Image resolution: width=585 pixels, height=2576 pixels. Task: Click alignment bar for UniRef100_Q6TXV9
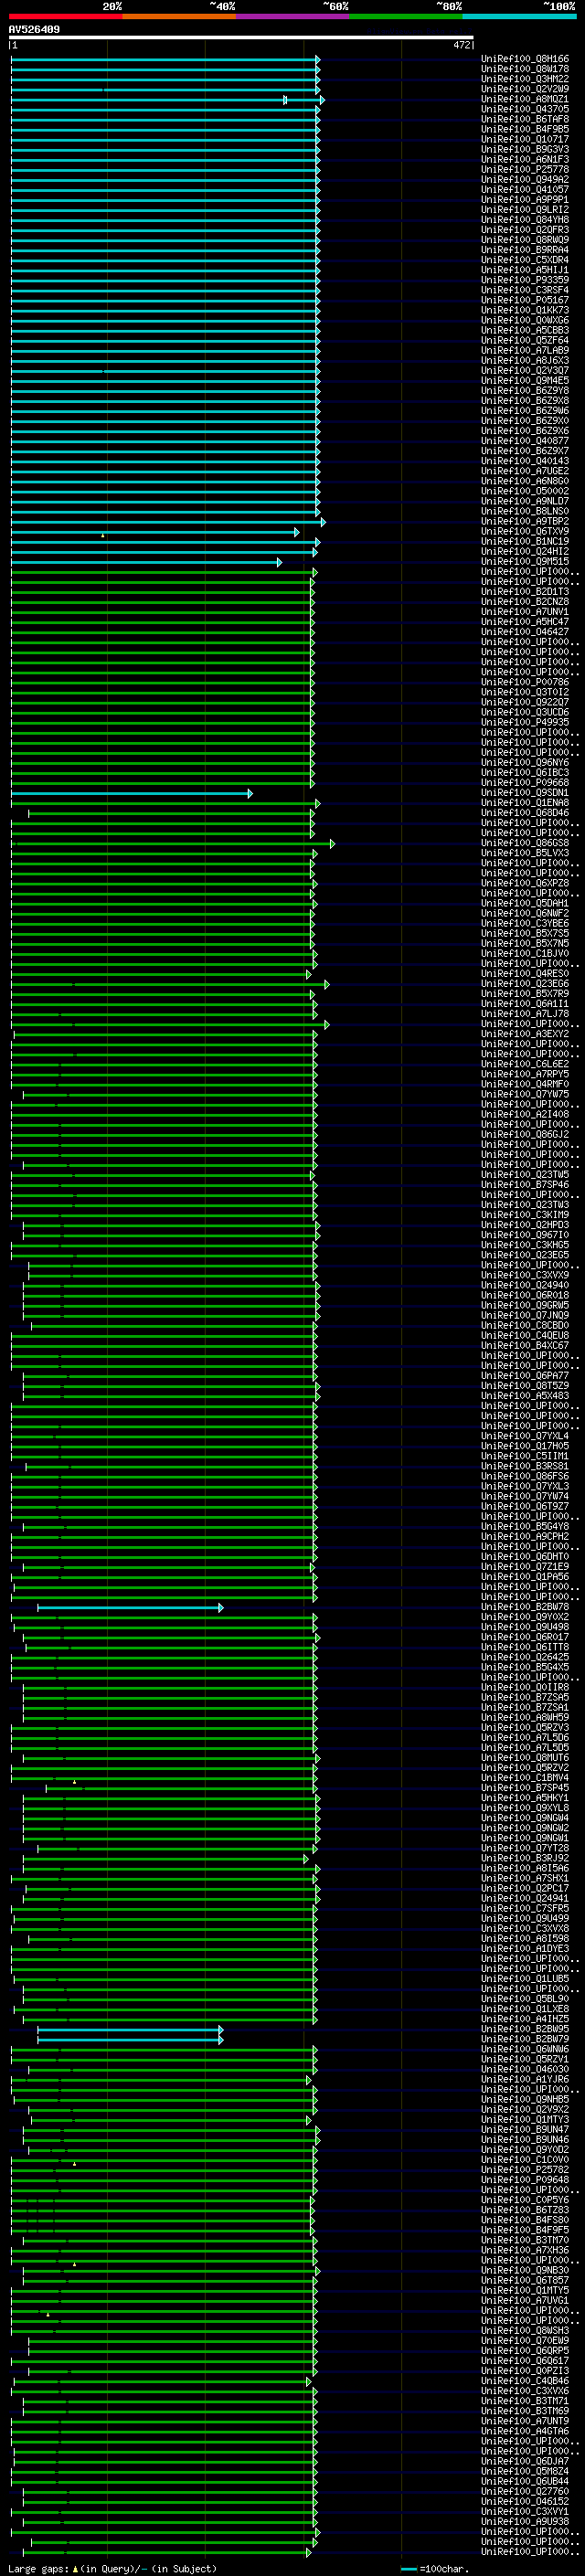(x=155, y=532)
